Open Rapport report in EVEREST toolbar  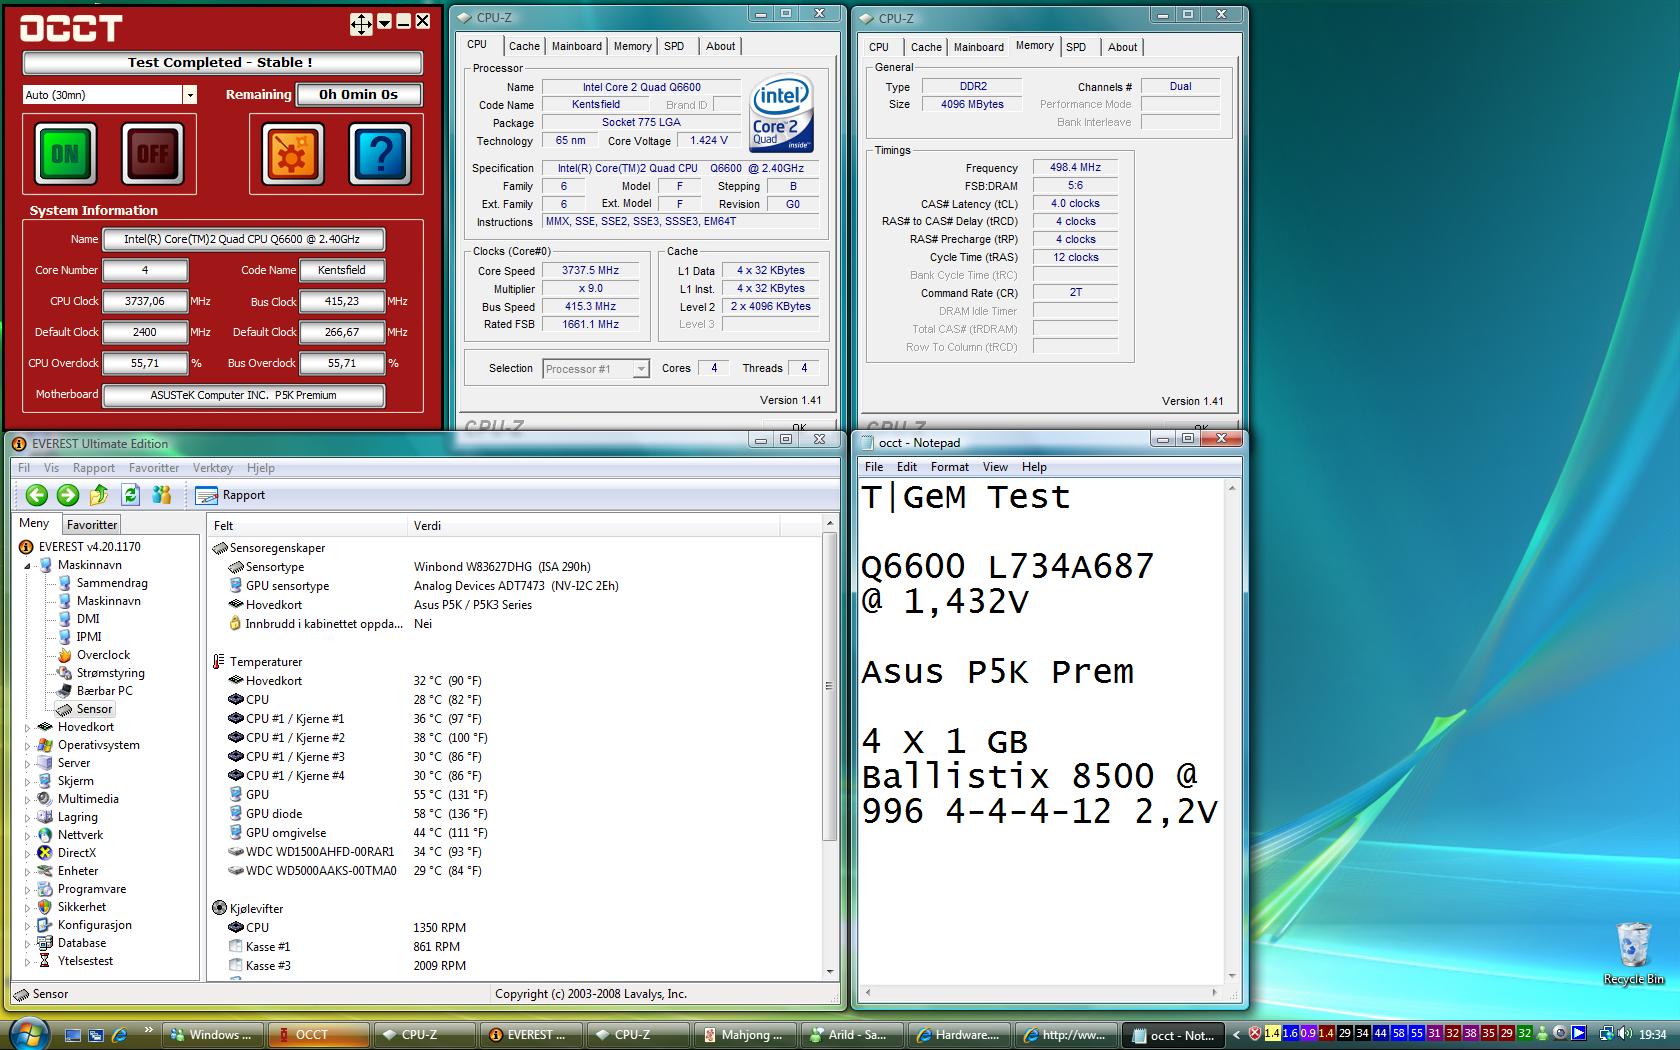click(231, 495)
